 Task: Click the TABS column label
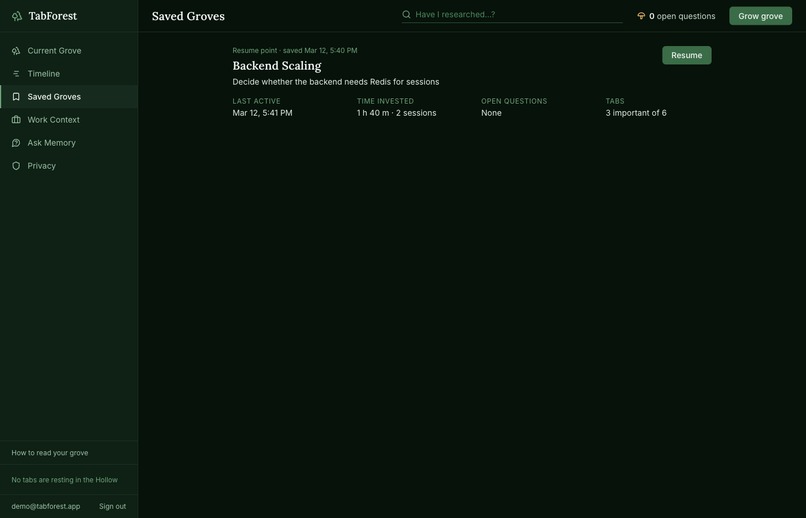(x=615, y=101)
